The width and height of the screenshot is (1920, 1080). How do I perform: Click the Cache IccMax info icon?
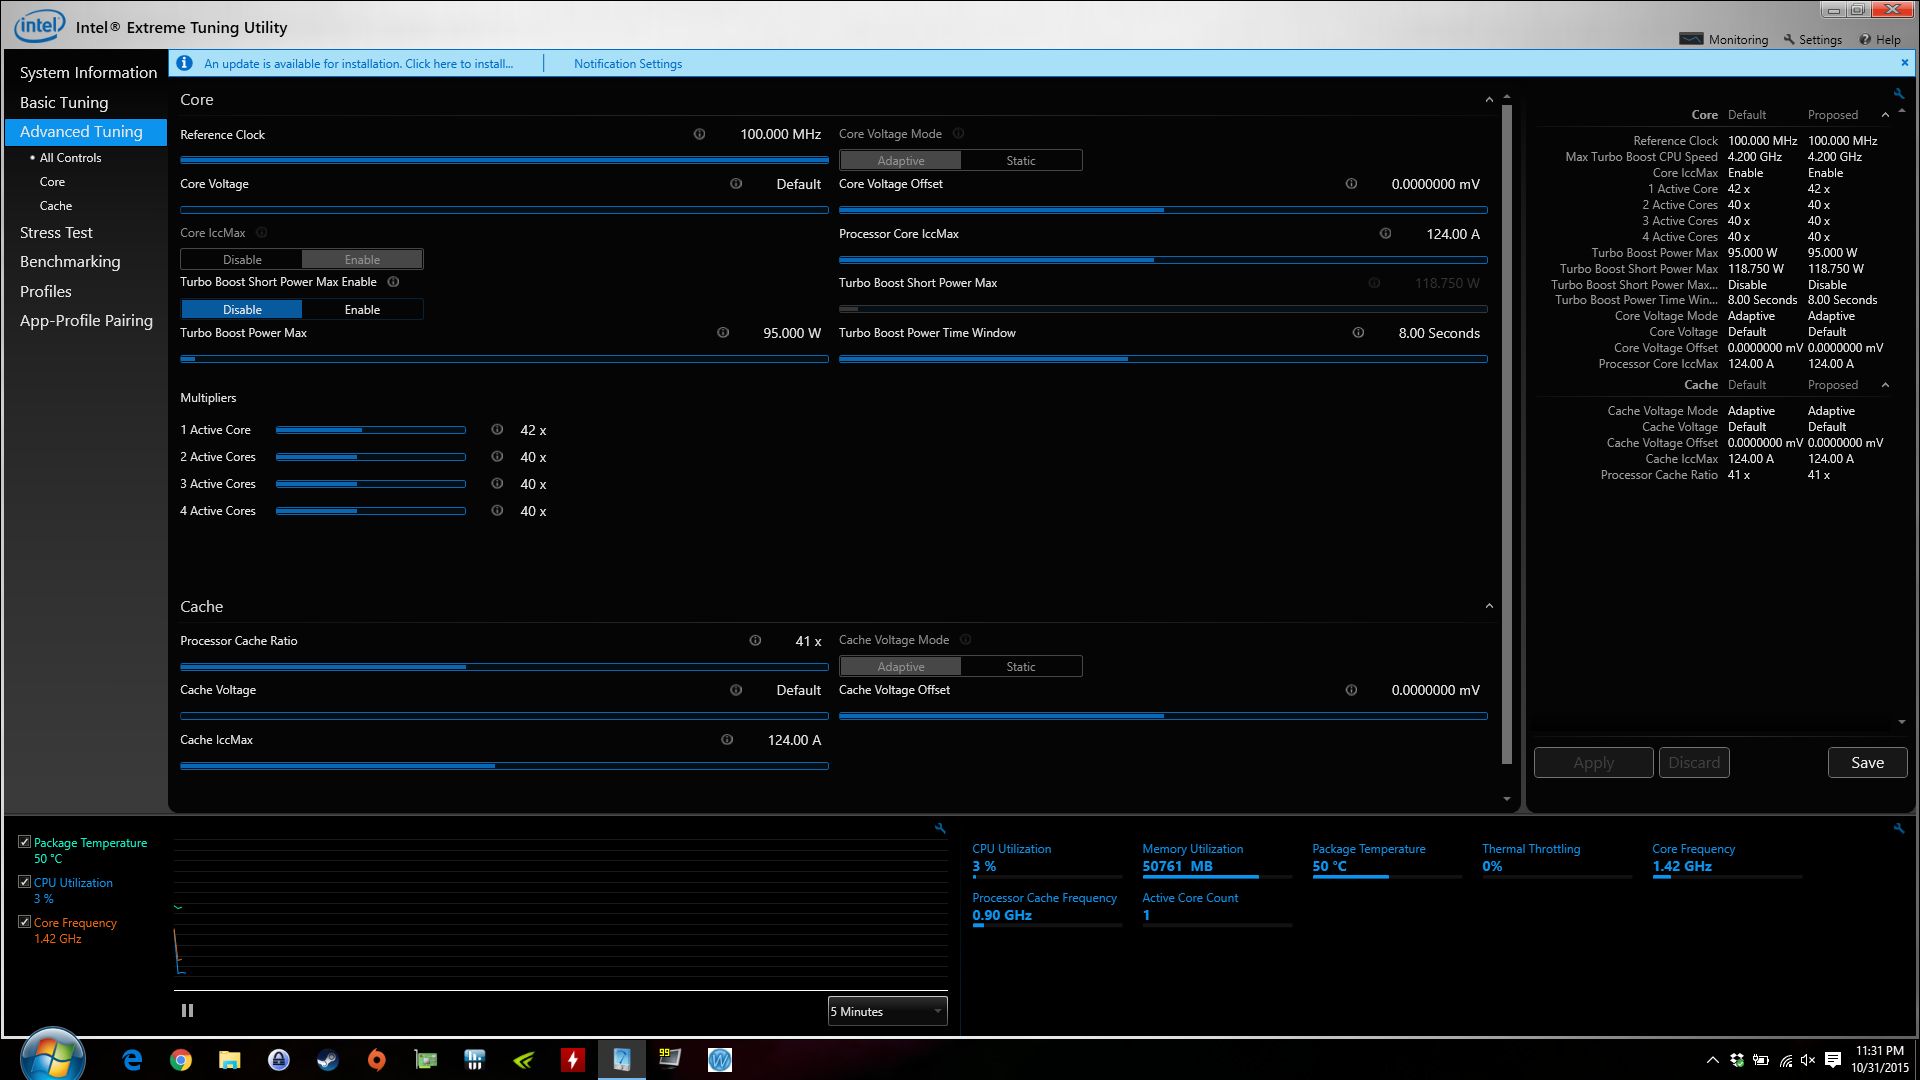coord(727,740)
